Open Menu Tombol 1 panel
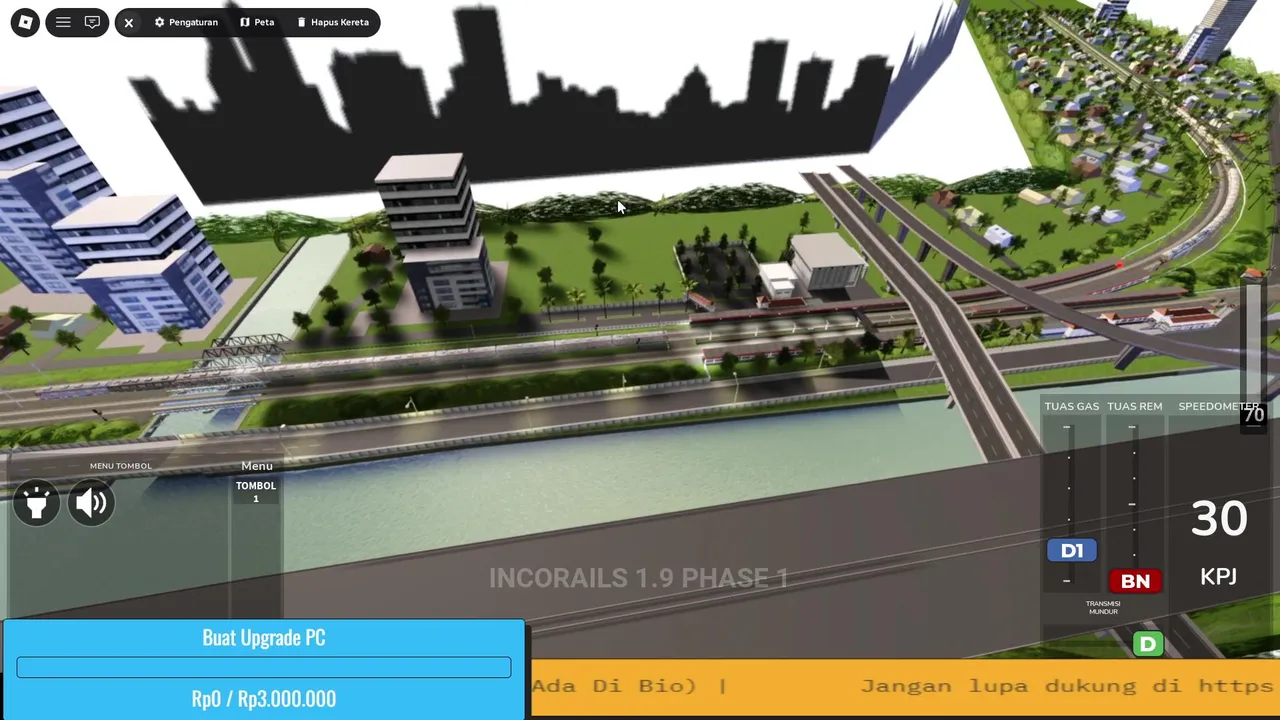The image size is (1280, 720). (x=256, y=492)
